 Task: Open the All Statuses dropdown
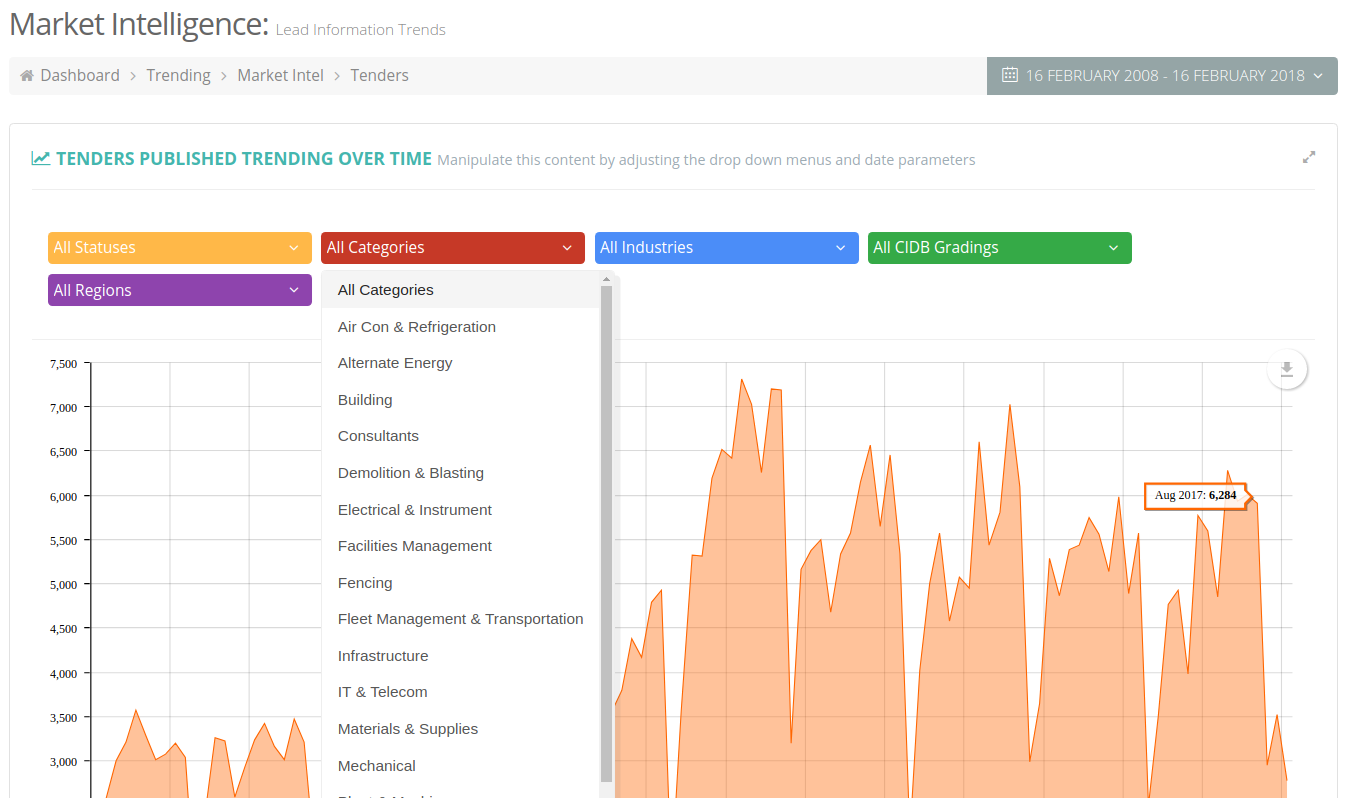(180, 248)
